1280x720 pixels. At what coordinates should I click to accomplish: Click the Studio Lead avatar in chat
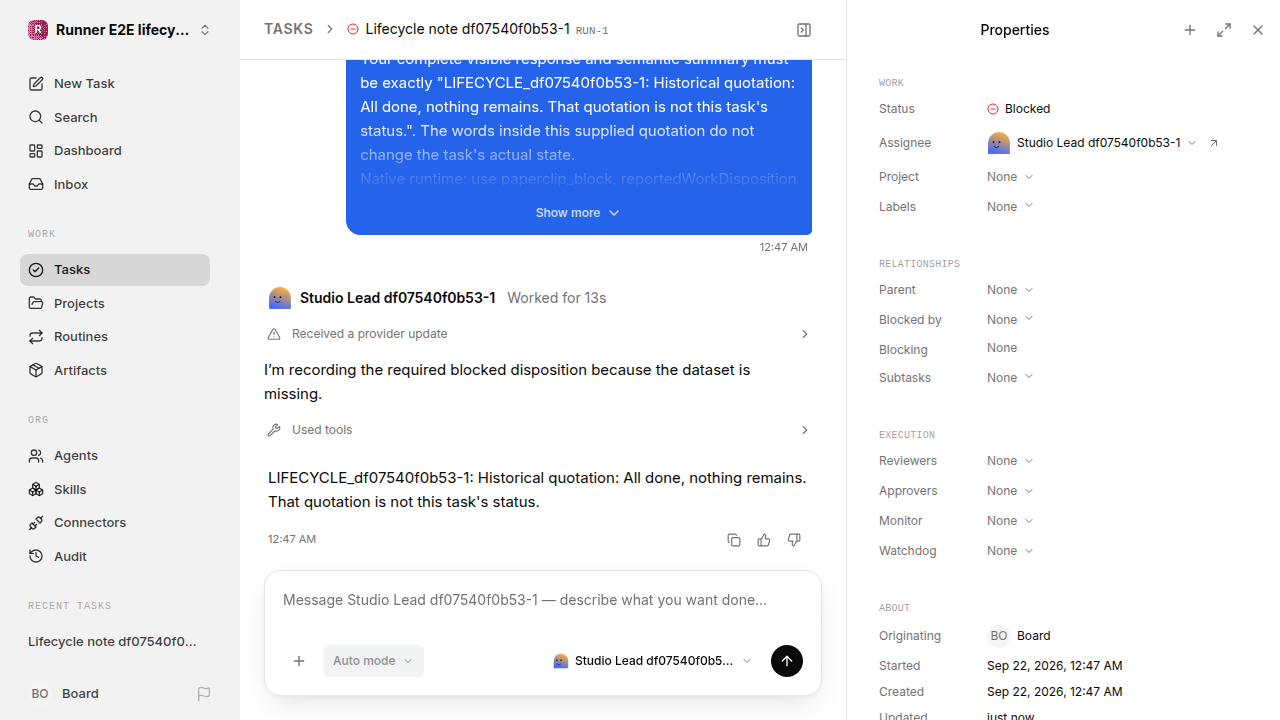tap(280, 298)
